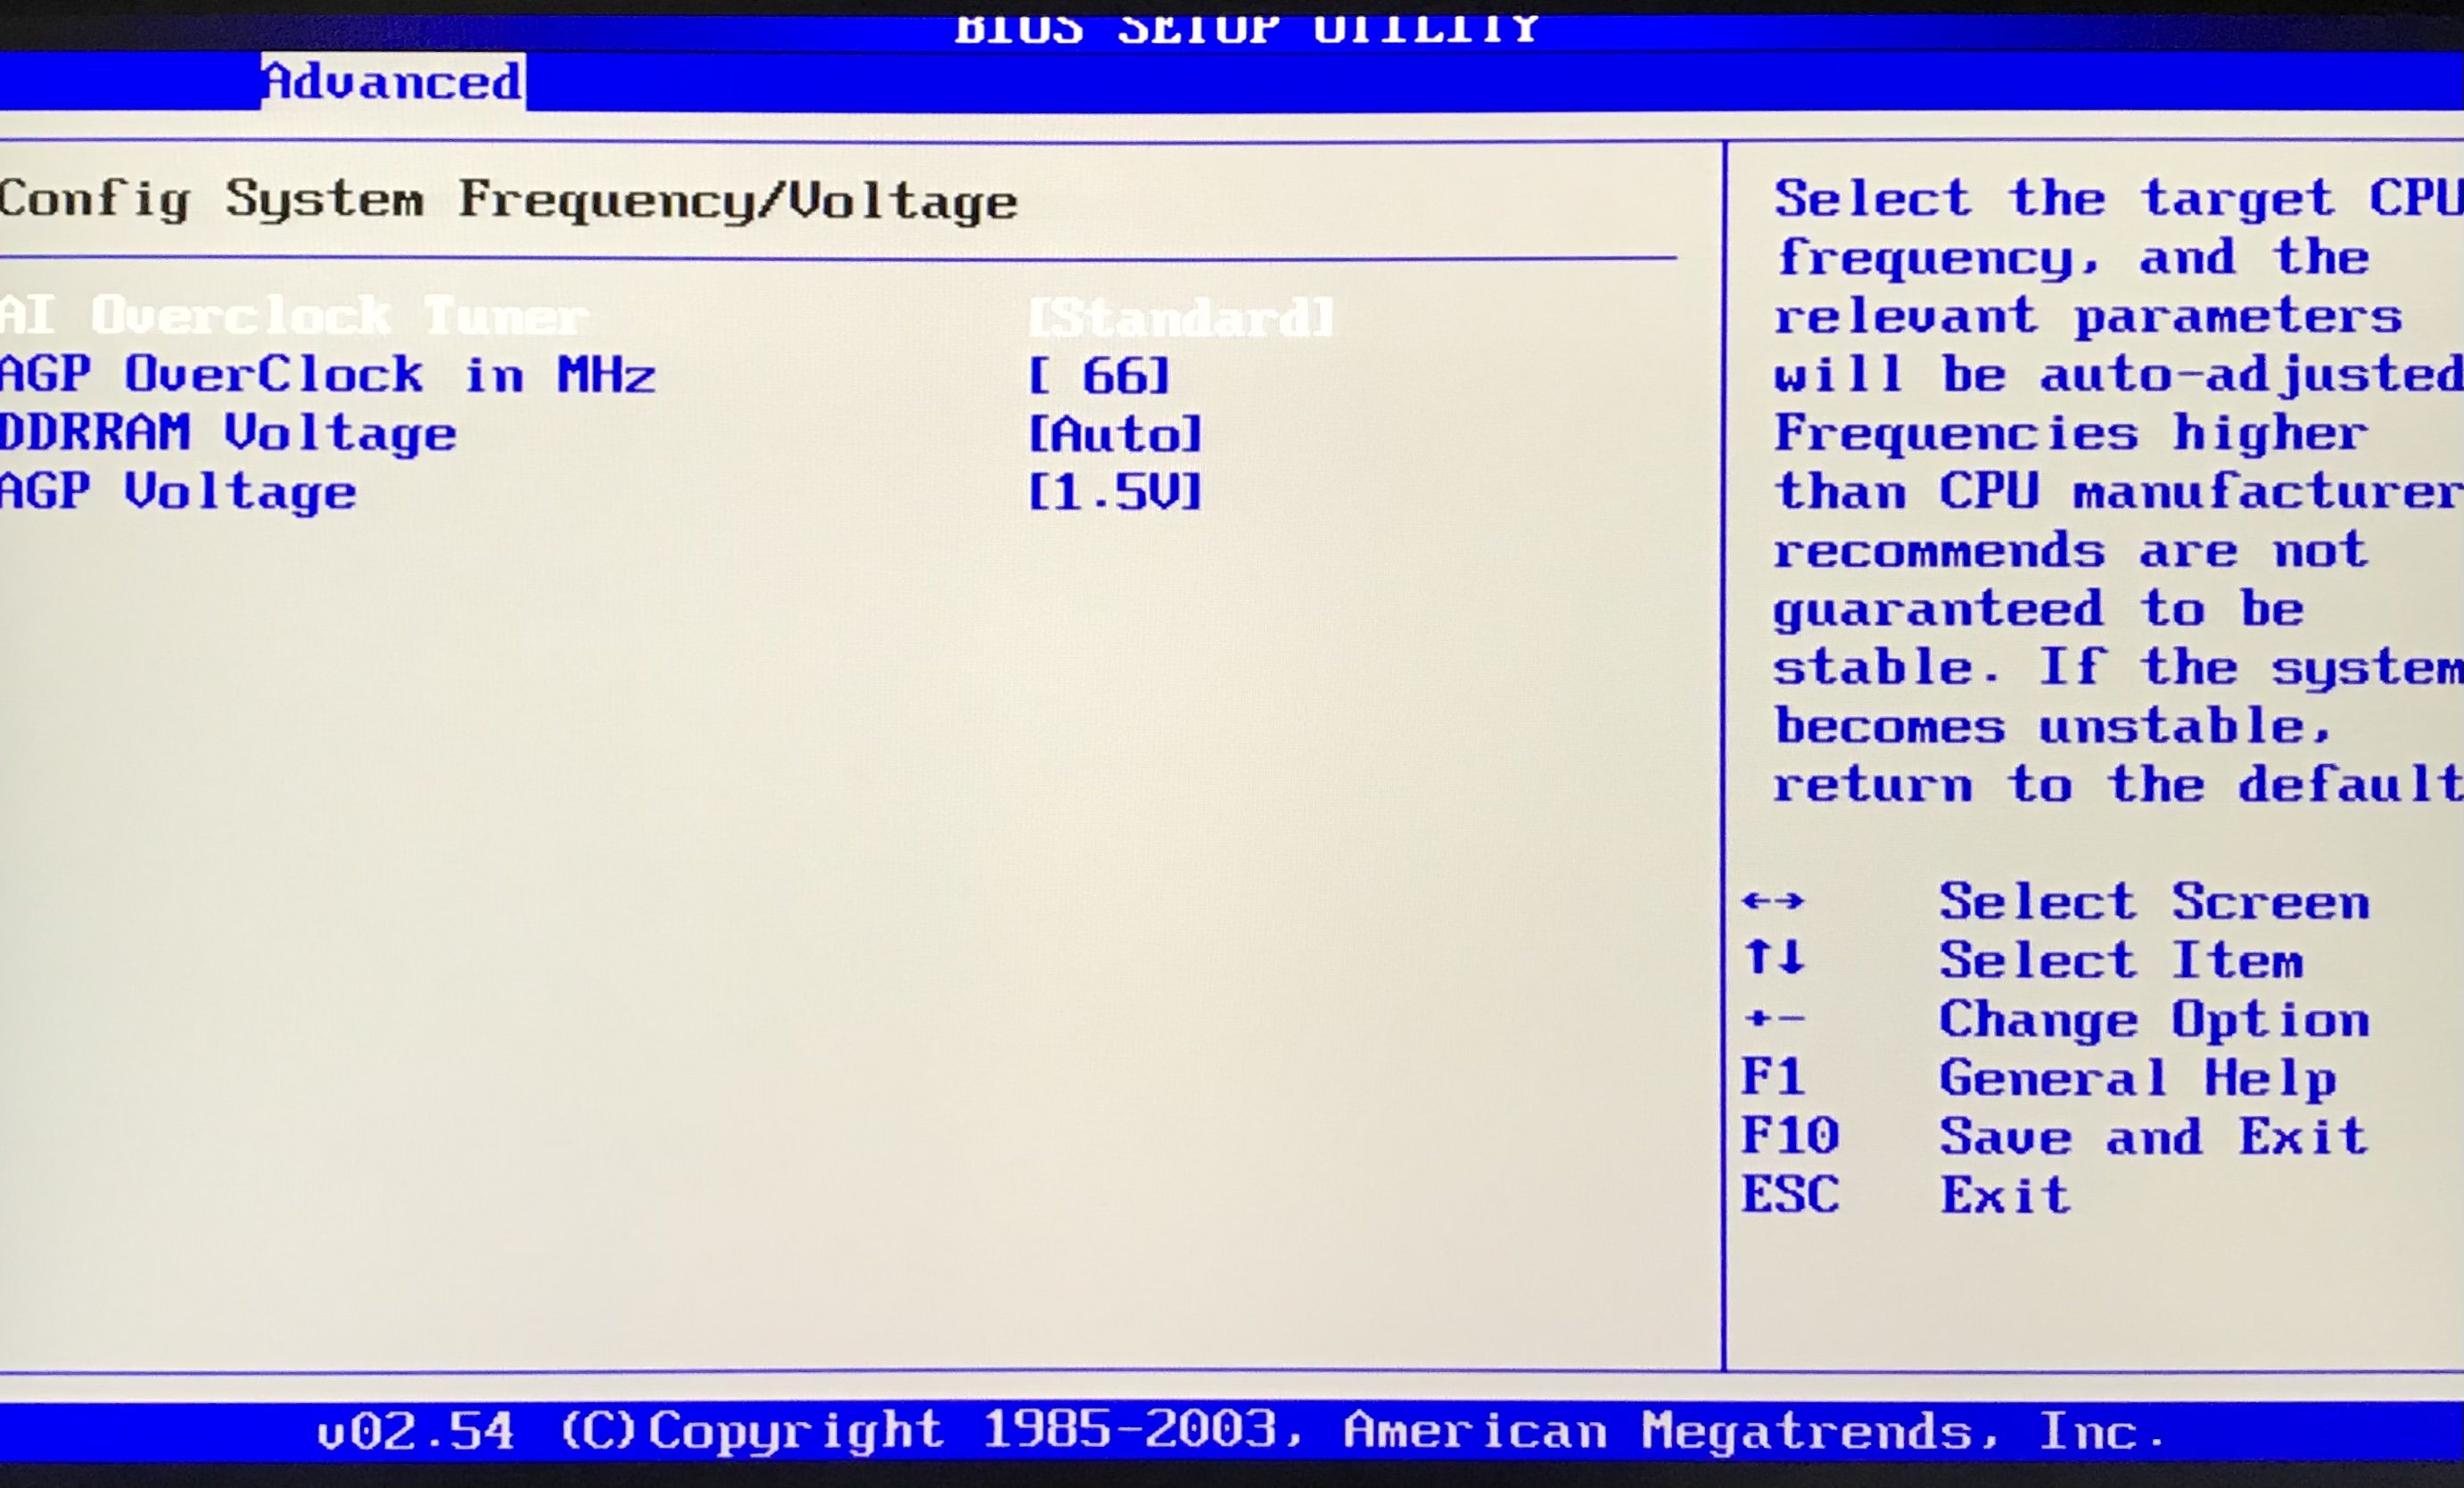This screenshot has height=1488, width=2464.
Task: Select the Advanced tab
Action: click(x=393, y=82)
